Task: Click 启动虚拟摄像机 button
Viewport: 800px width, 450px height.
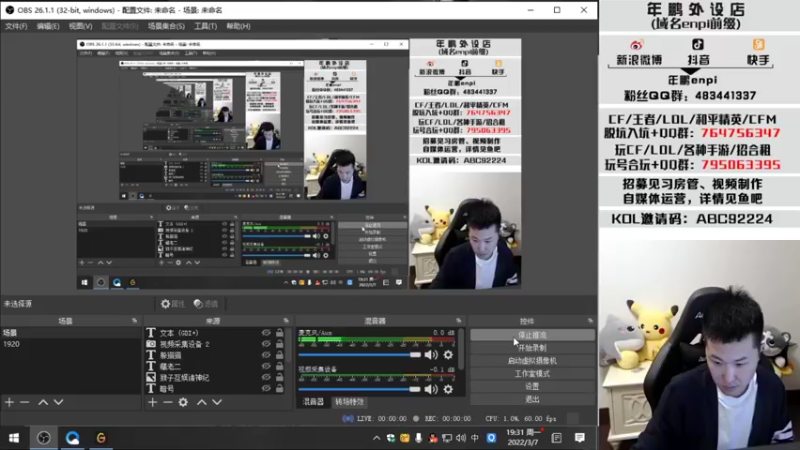Action: 532,361
